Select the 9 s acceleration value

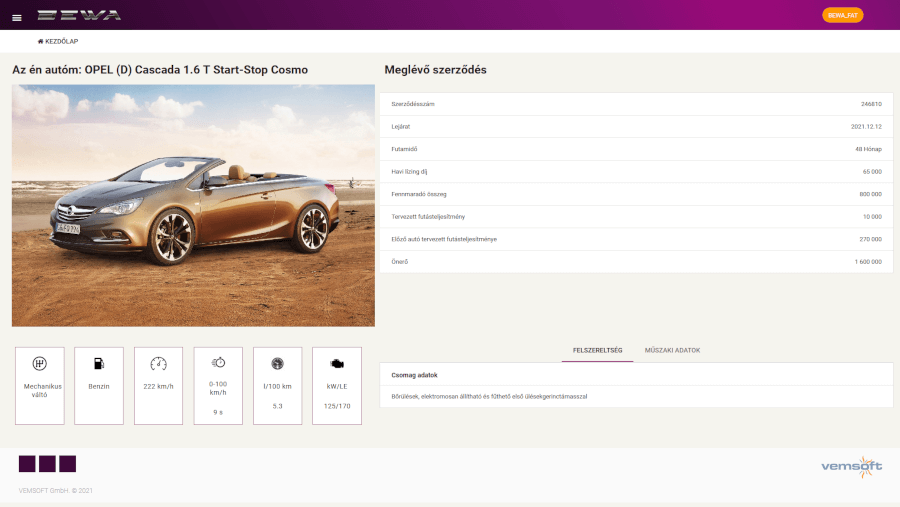[218, 412]
